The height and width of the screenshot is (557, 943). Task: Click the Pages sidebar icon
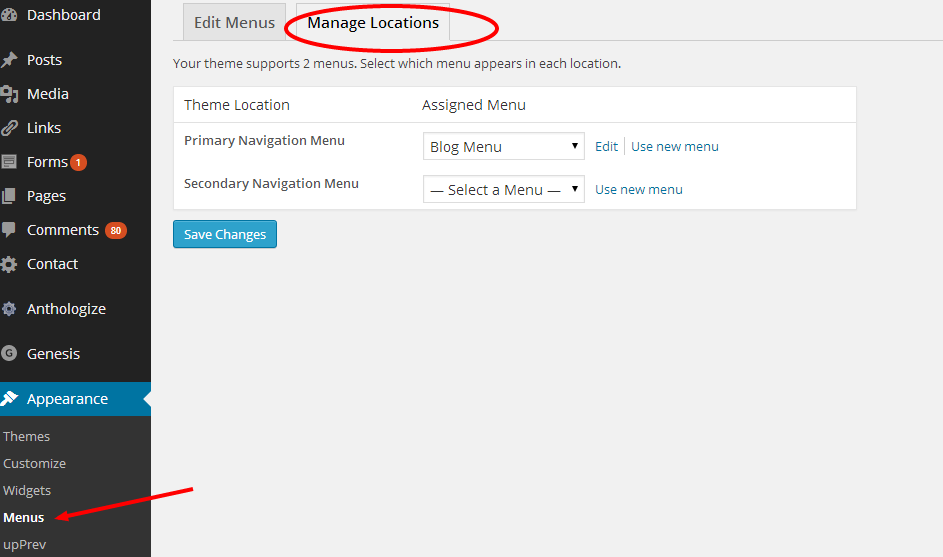coord(9,196)
